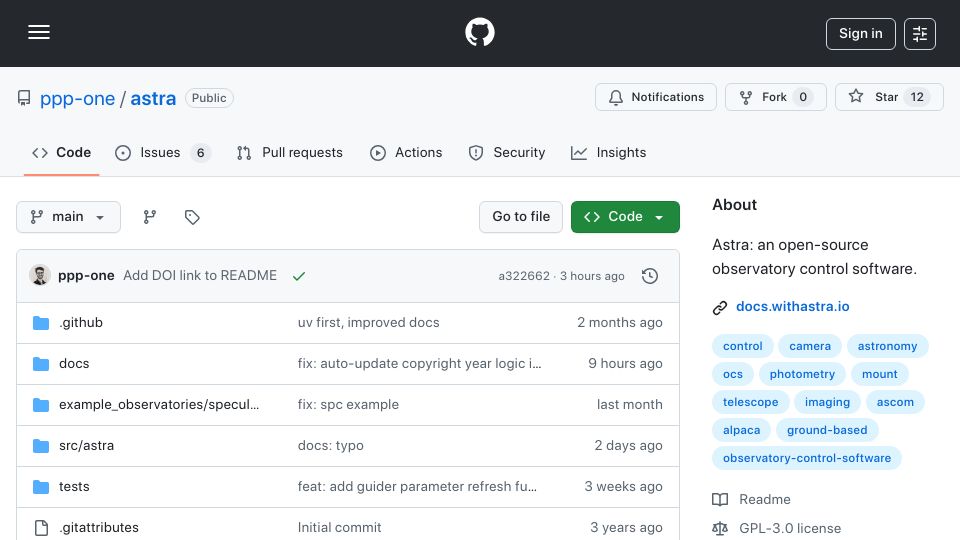Image resolution: width=960 pixels, height=540 pixels.
Task: Click the green commit status checkmark
Action: coord(299,276)
